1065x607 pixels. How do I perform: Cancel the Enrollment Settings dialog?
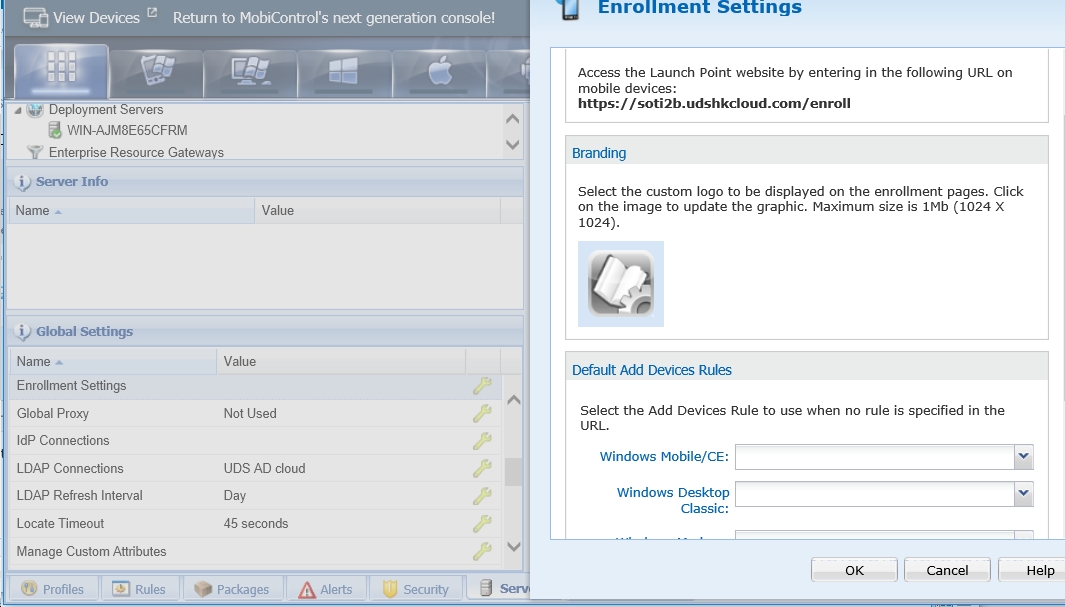tap(946, 570)
